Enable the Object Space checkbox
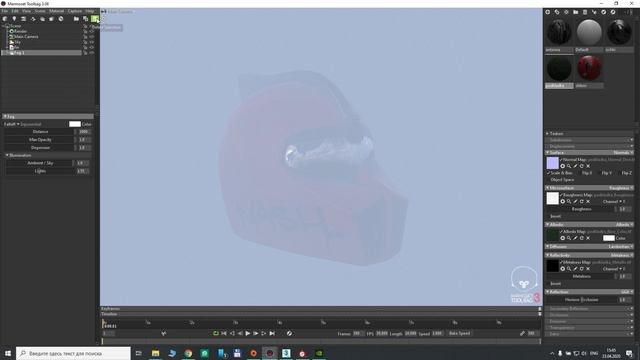Screen dimensions: 640x360 pyautogui.click(x=549, y=180)
